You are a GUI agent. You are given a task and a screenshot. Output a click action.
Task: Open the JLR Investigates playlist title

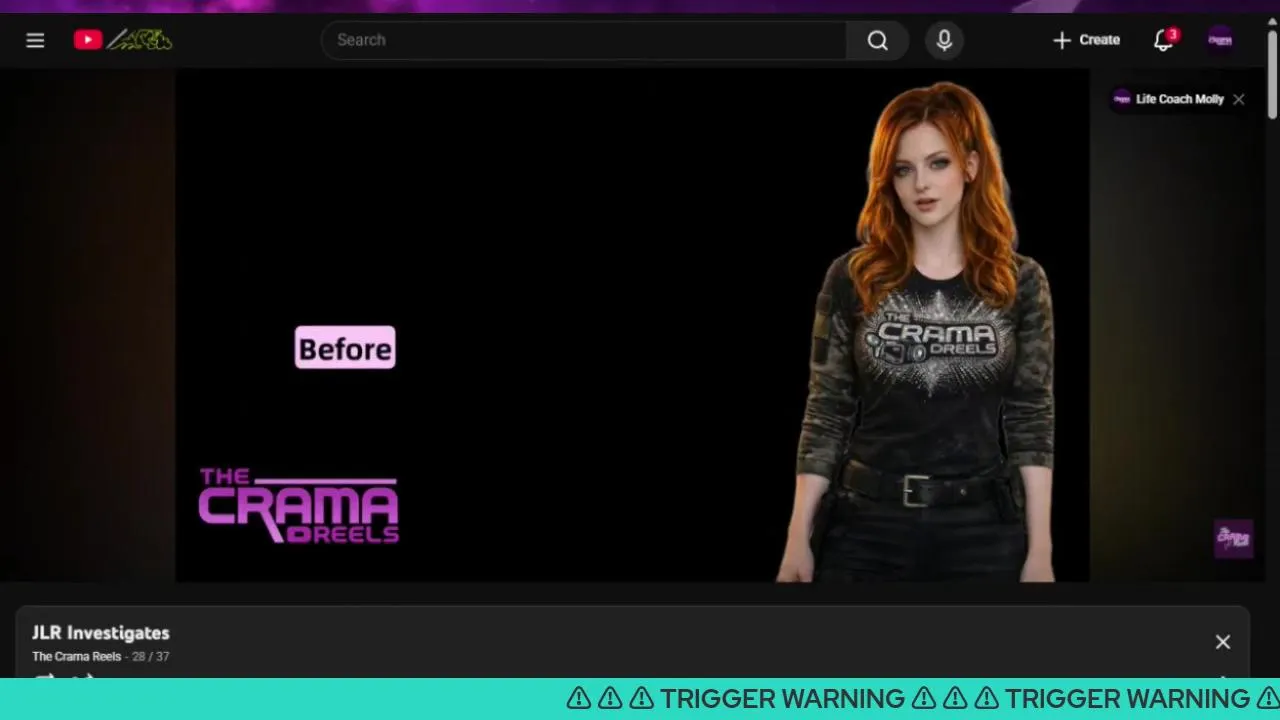[101, 633]
